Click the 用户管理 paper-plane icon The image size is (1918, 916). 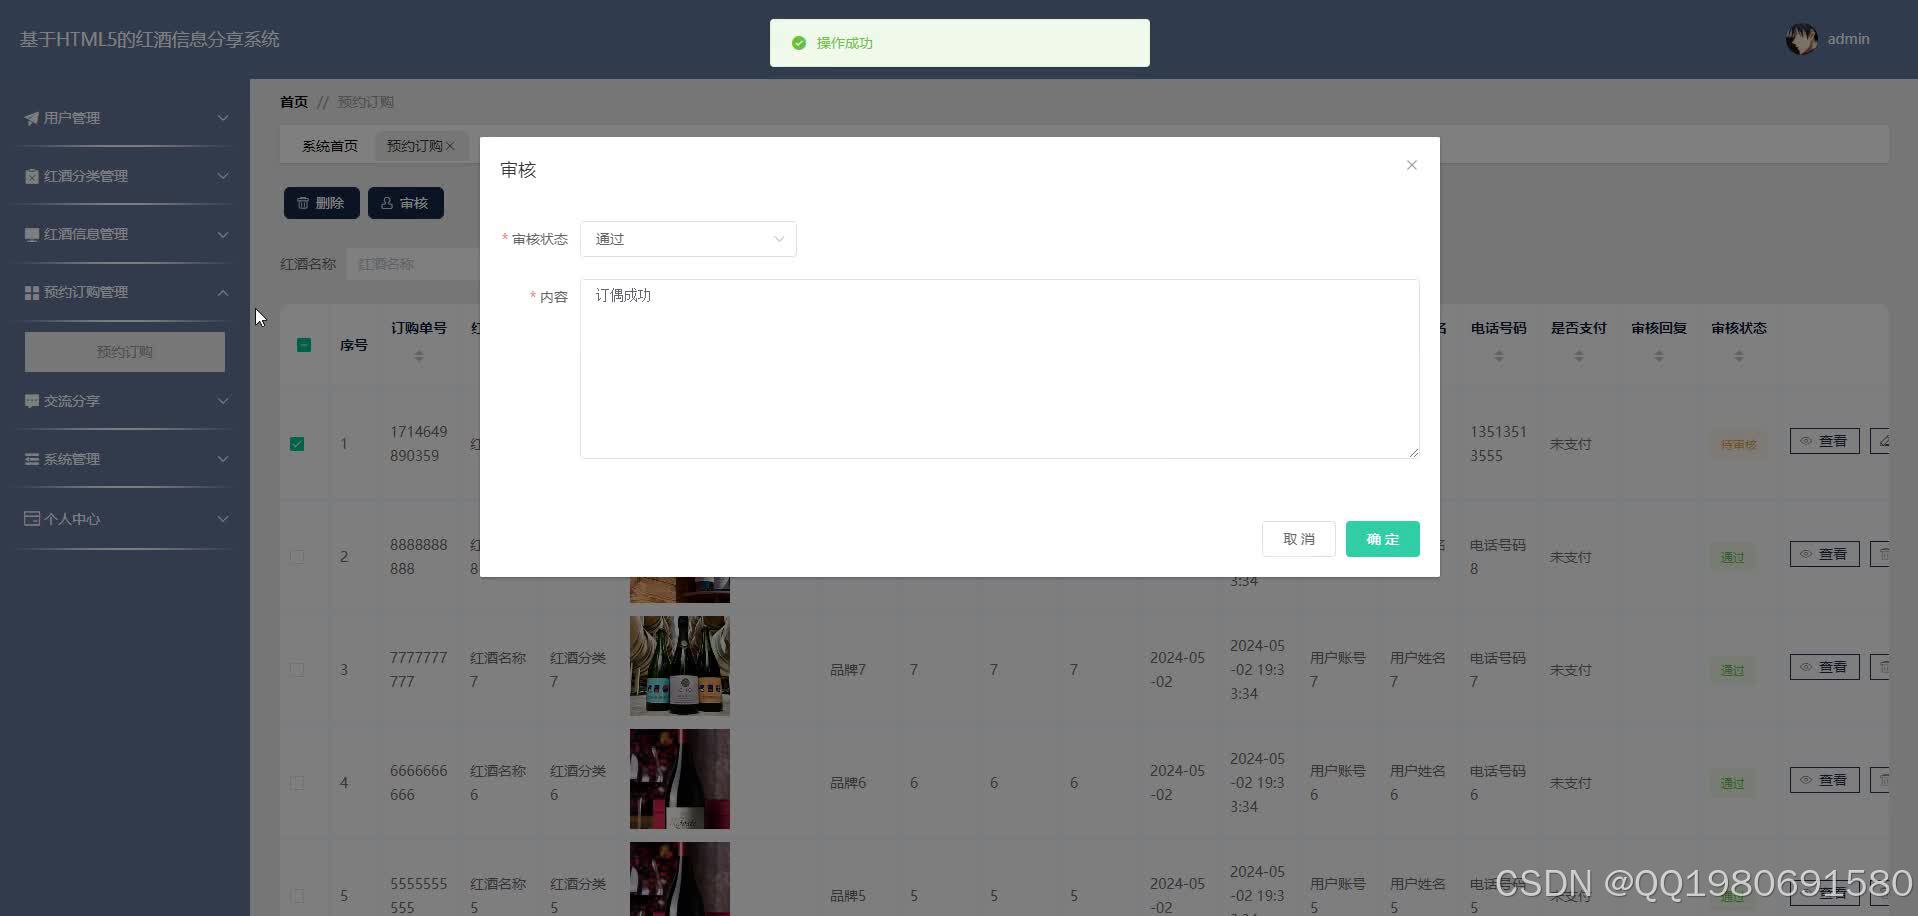pyautogui.click(x=32, y=118)
